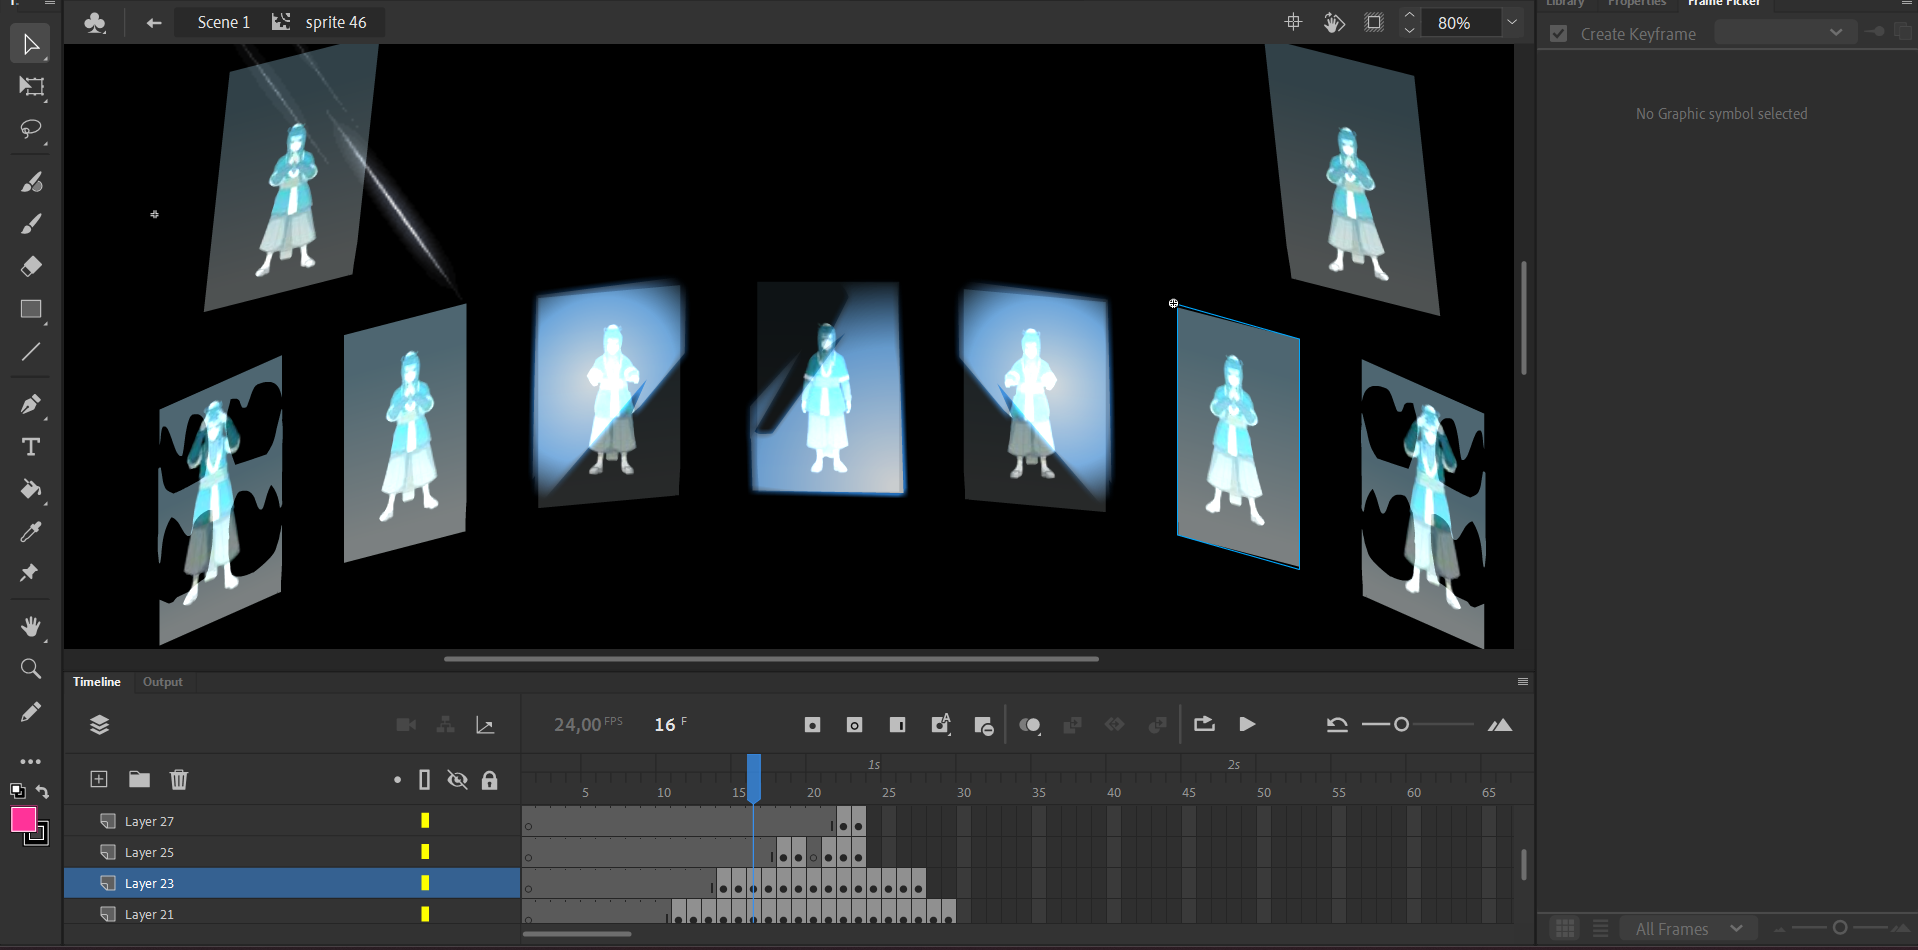This screenshot has width=1918, height=950.
Task: Select the Free Transform tool
Action: (x=31, y=87)
